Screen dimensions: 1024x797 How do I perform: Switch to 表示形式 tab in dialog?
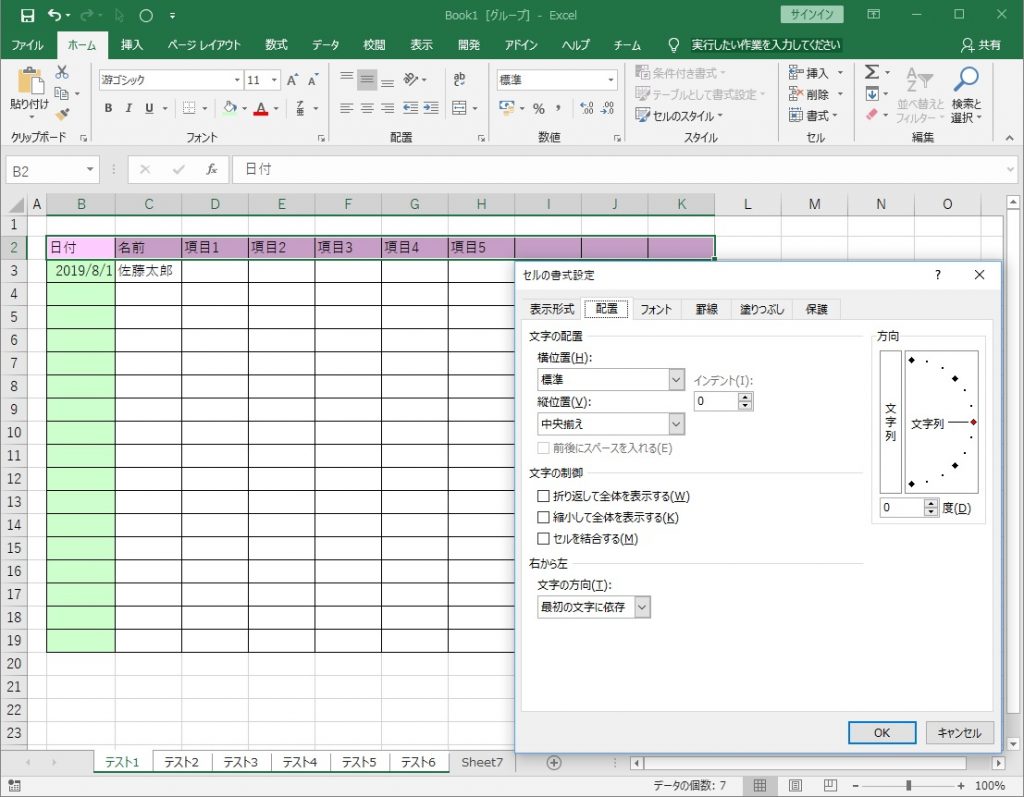pos(552,309)
